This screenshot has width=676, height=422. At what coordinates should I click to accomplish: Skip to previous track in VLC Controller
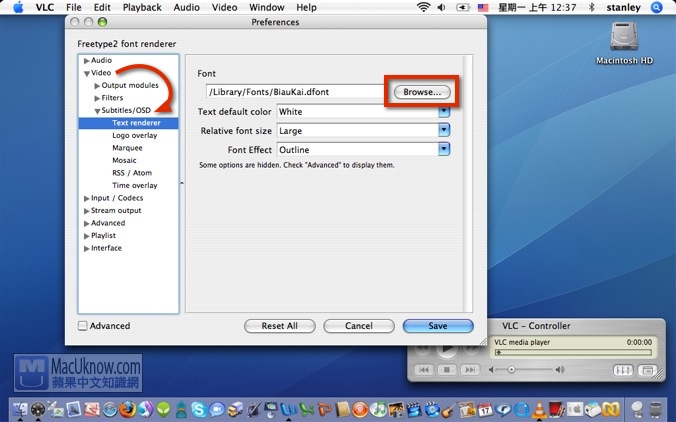[x=424, y=369]
